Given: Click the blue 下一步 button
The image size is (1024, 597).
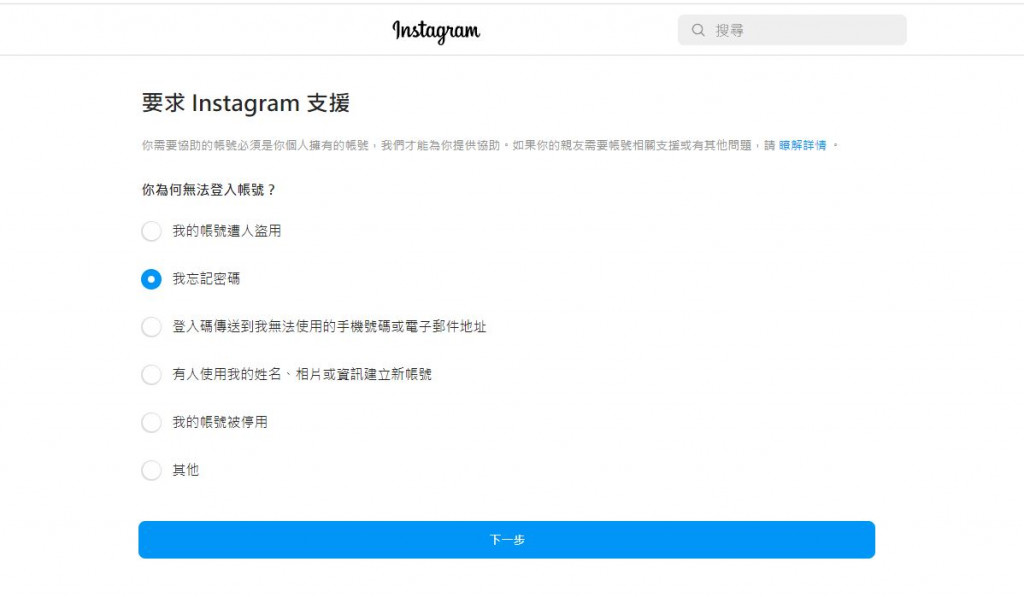Looking at the screenshot, I should click(x=507, y=540).
